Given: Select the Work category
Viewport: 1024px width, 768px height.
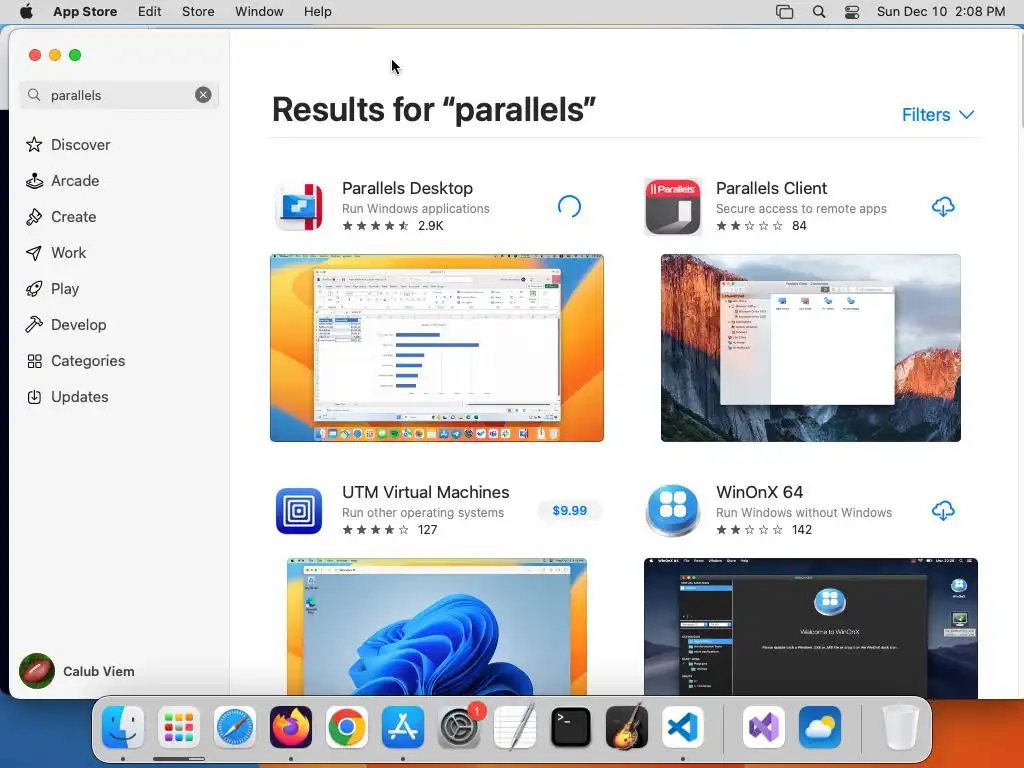Looking at the screenshot, I should tap(56, 253).
